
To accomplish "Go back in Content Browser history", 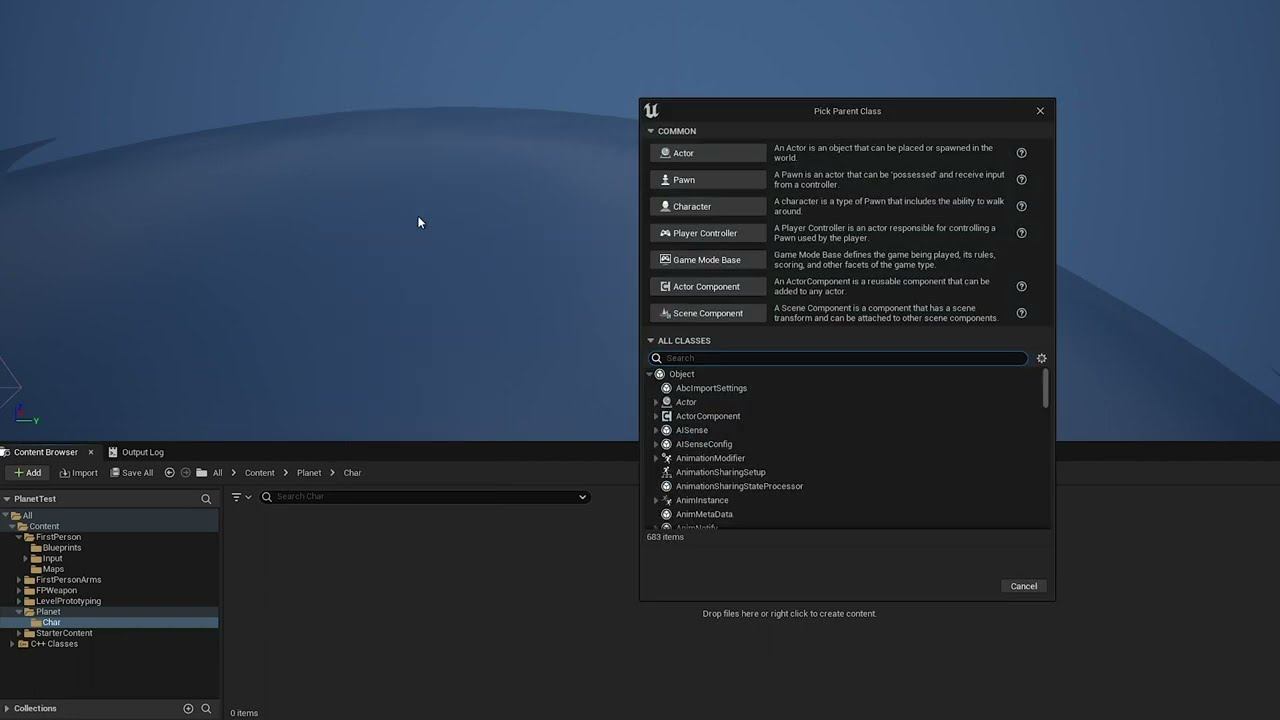I will pos(169,473).
